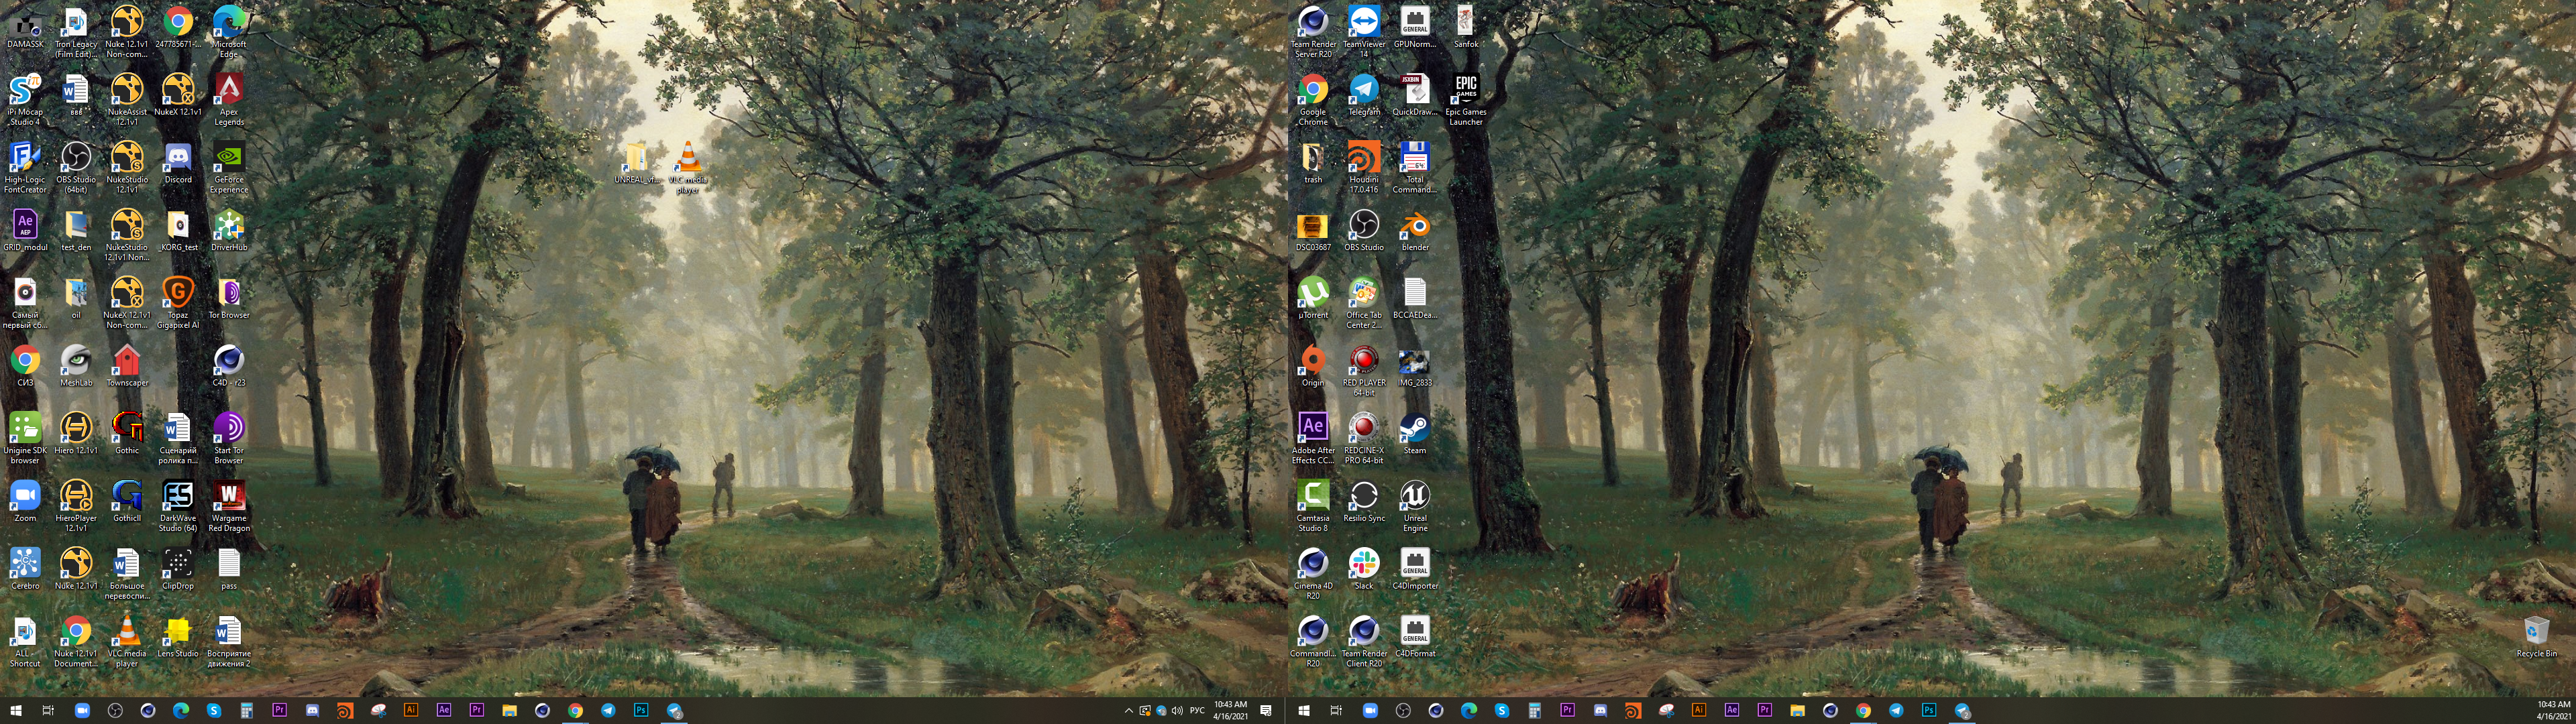Launch Telegram from the desktop icon
2576x724 pixels.
(x=1364, y=95)
